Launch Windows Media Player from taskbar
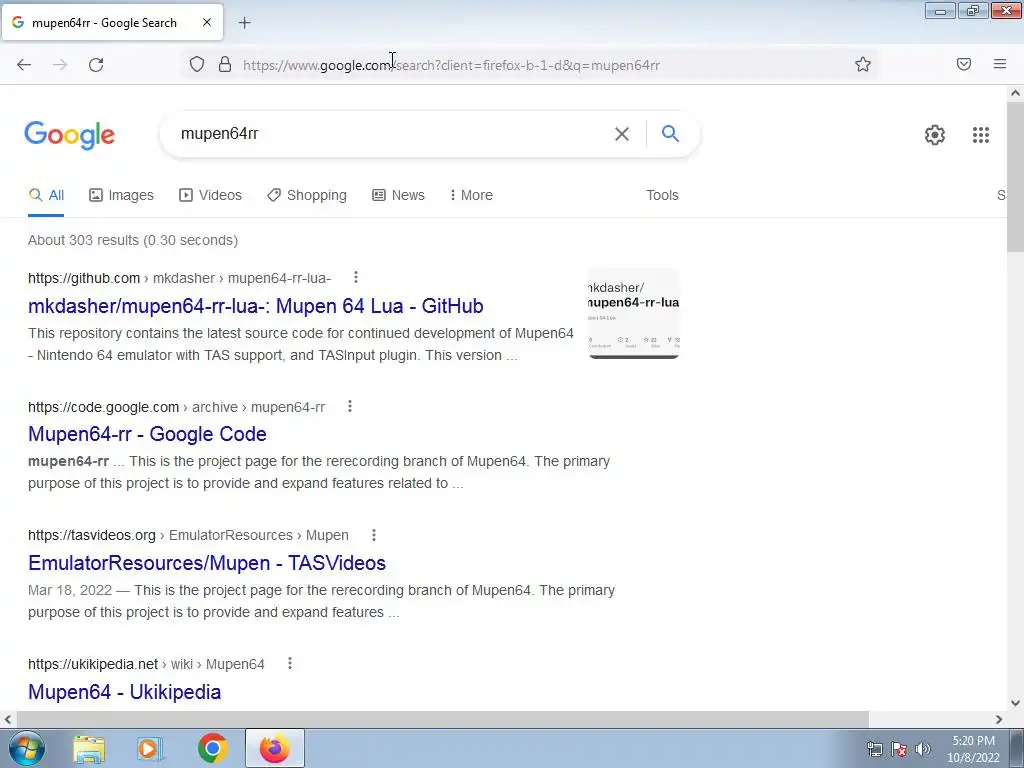The width and height of the screenshot is (1024, 768). pos(150,748)
